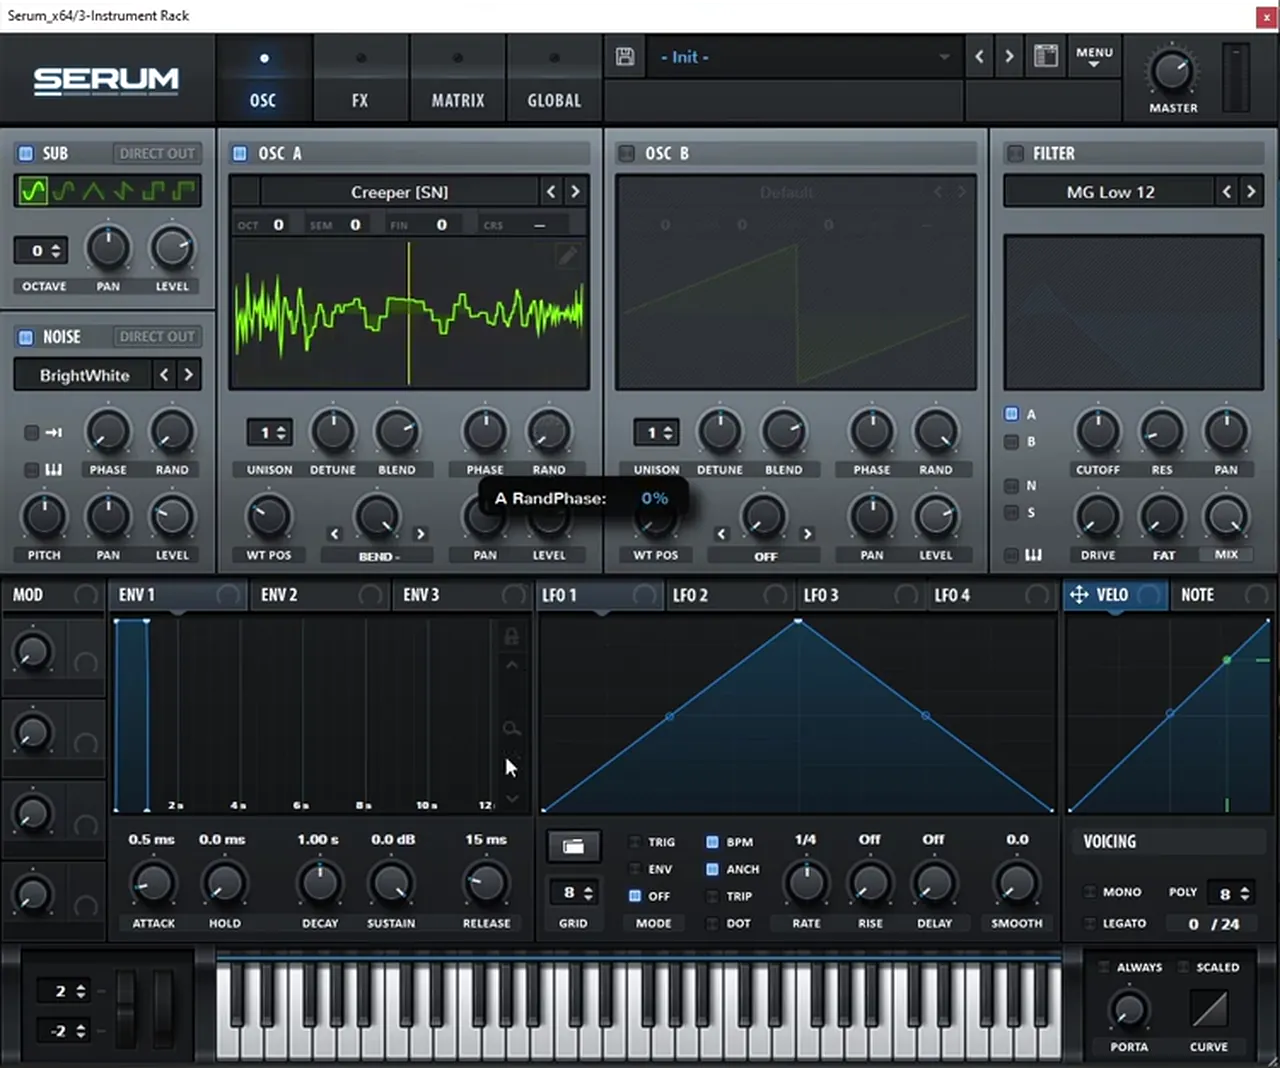Toggle the filter keytrack piano icon
The image size is (1280, 1068).
pos(1033,554)
